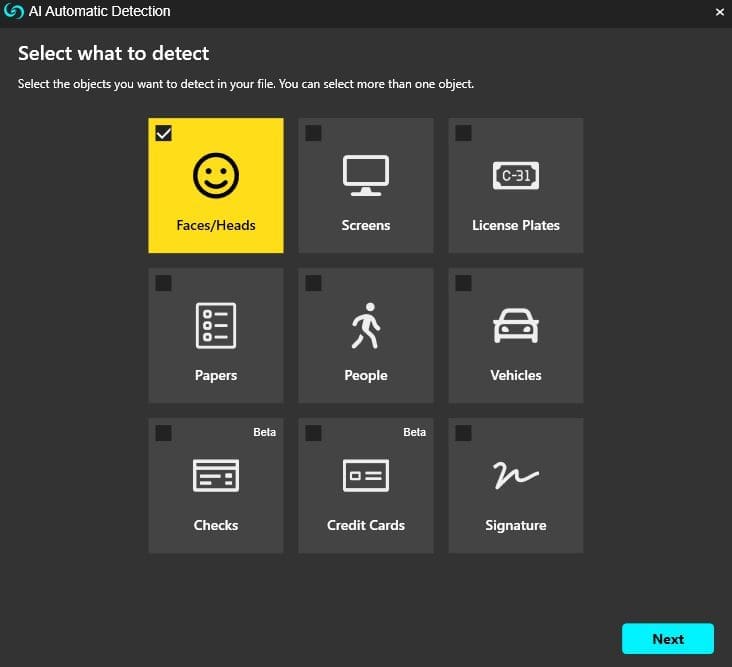This screenshot has width=732, height=667.
Task: Tick the License Plates checkbox
Action: [464, 133]
